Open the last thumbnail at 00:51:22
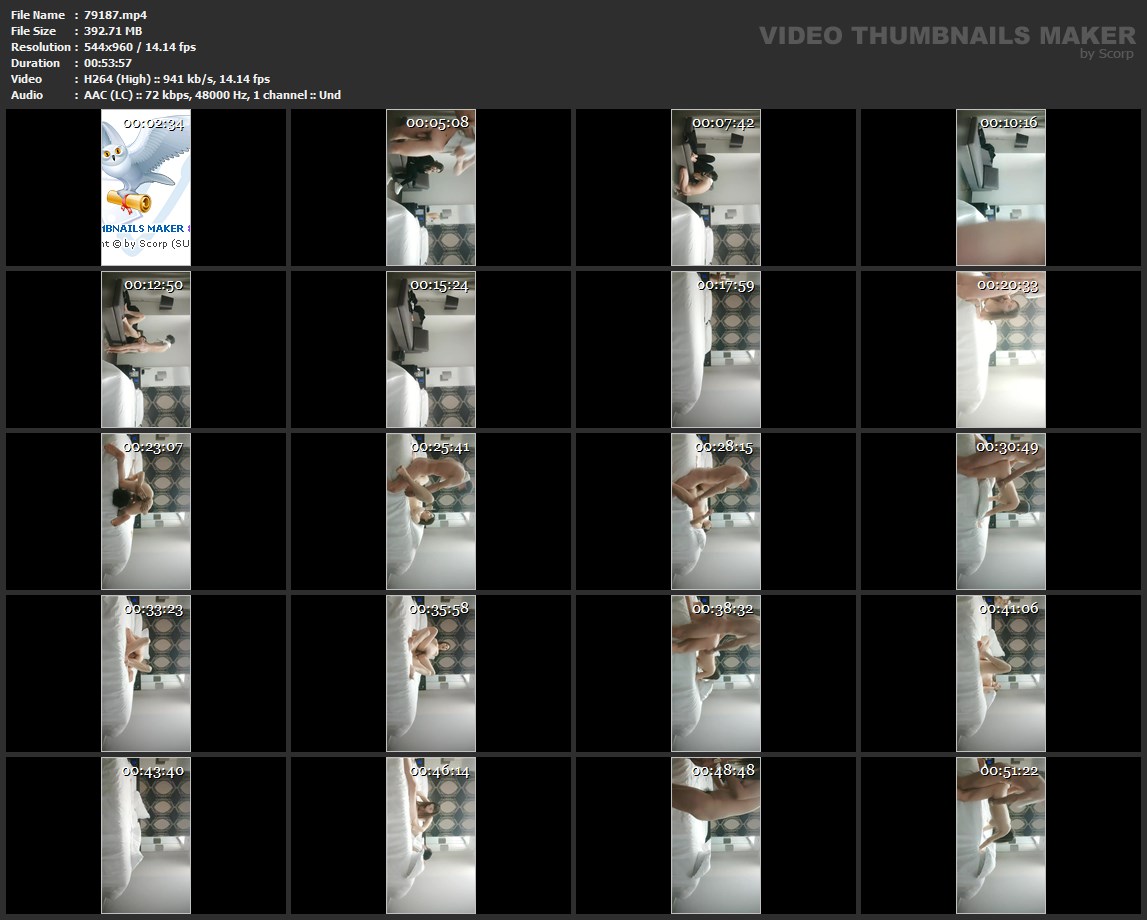The image size is (1147, 920). [1001, 835]
